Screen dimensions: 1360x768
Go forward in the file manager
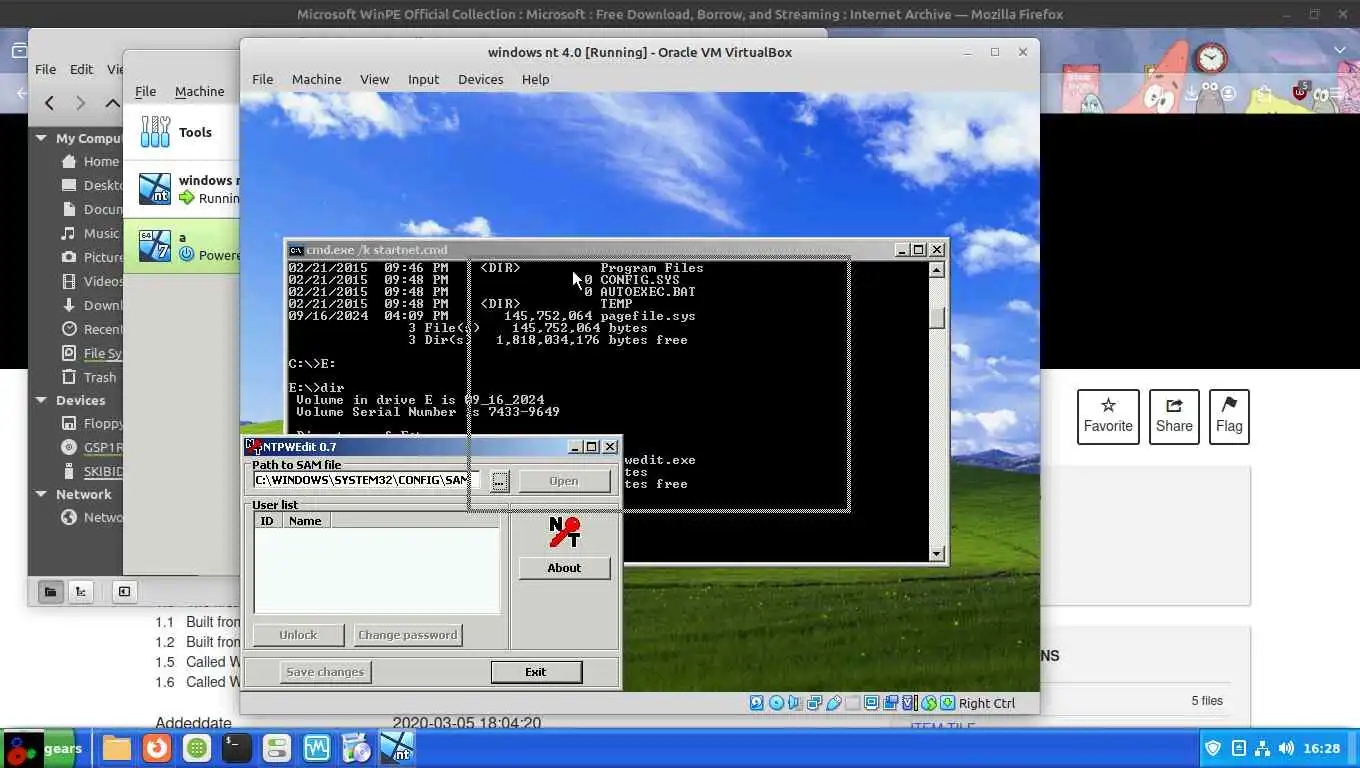(81, 102)
